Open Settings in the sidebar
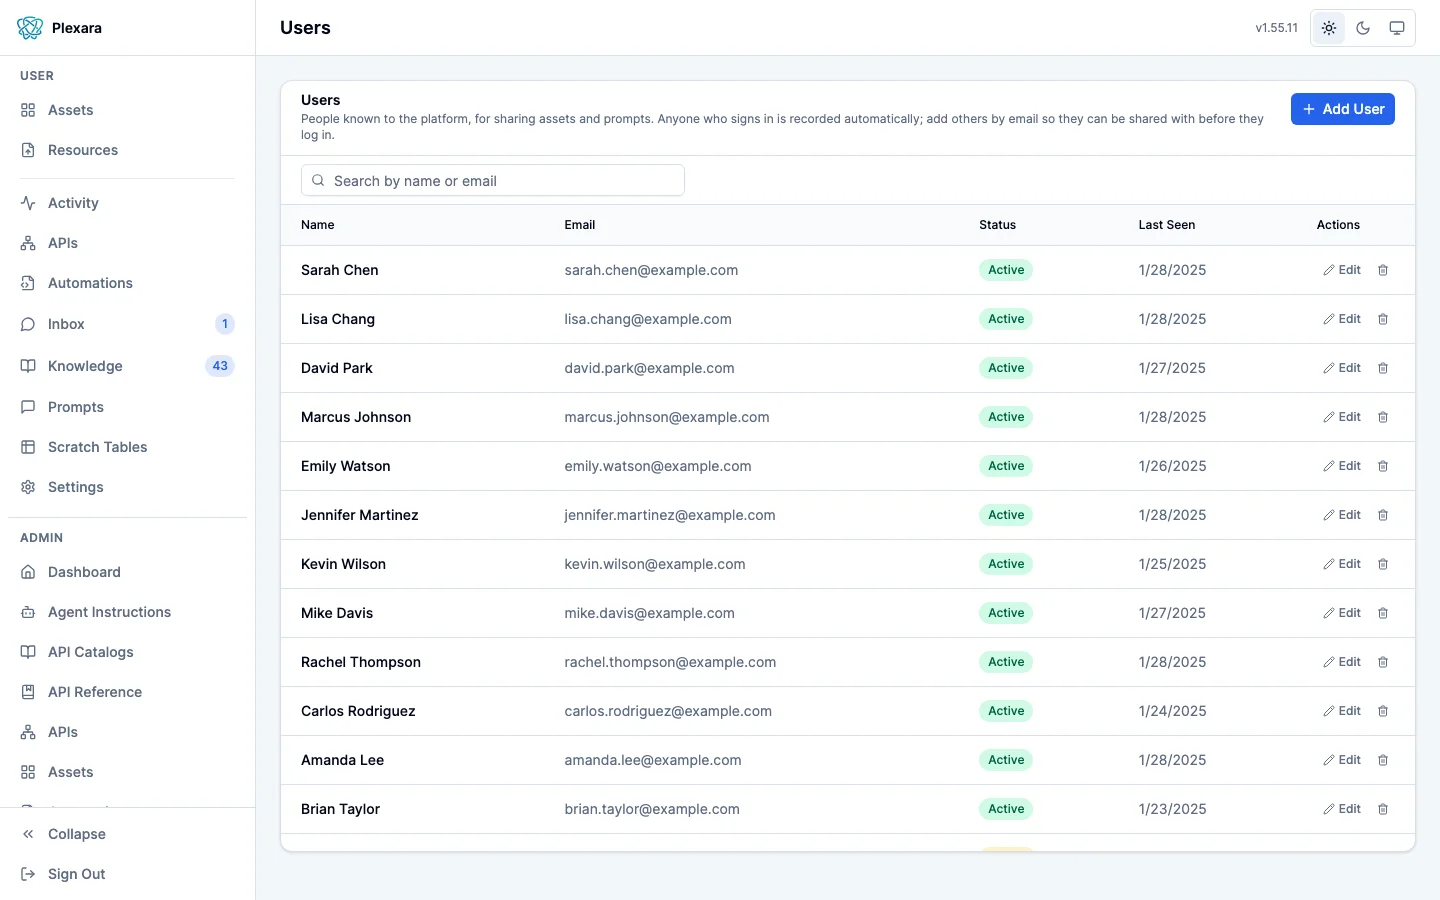 (x=127, y=487)
